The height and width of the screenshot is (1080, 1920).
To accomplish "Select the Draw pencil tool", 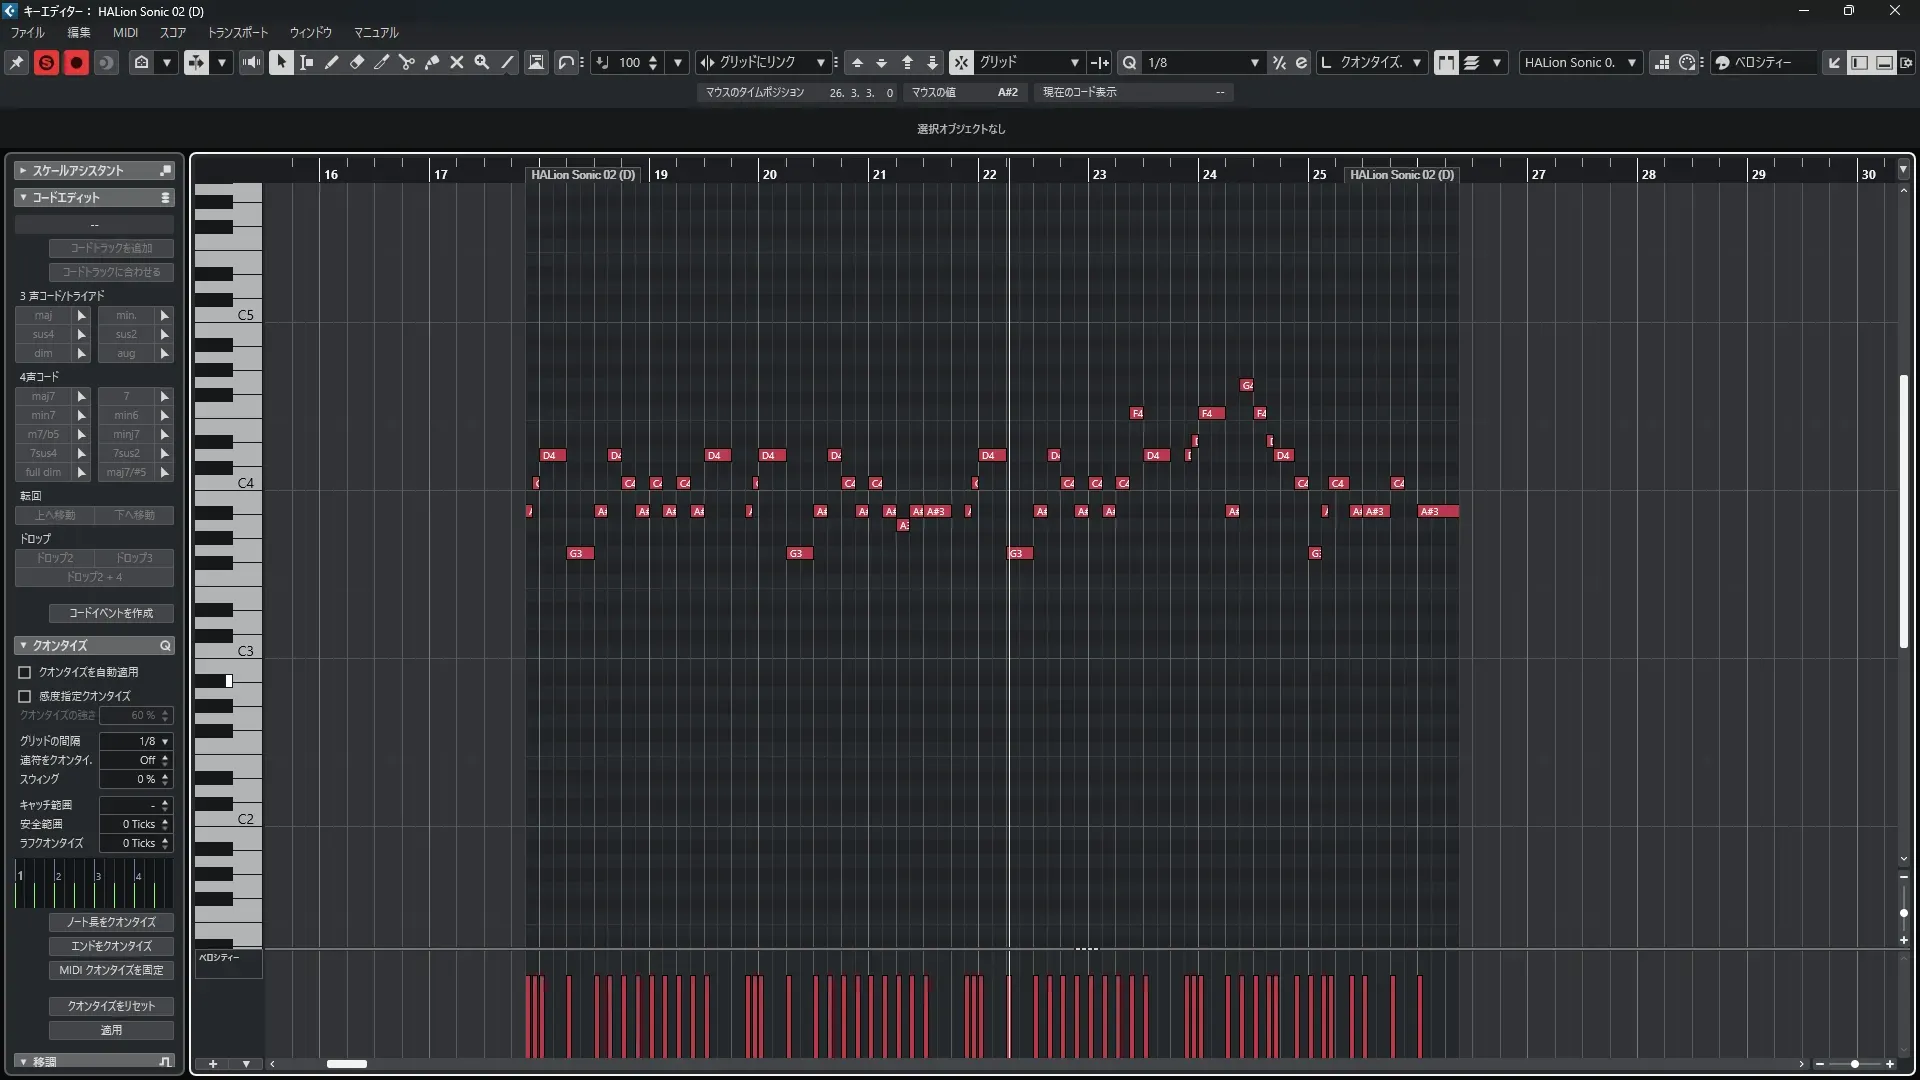I will [332, 62].
